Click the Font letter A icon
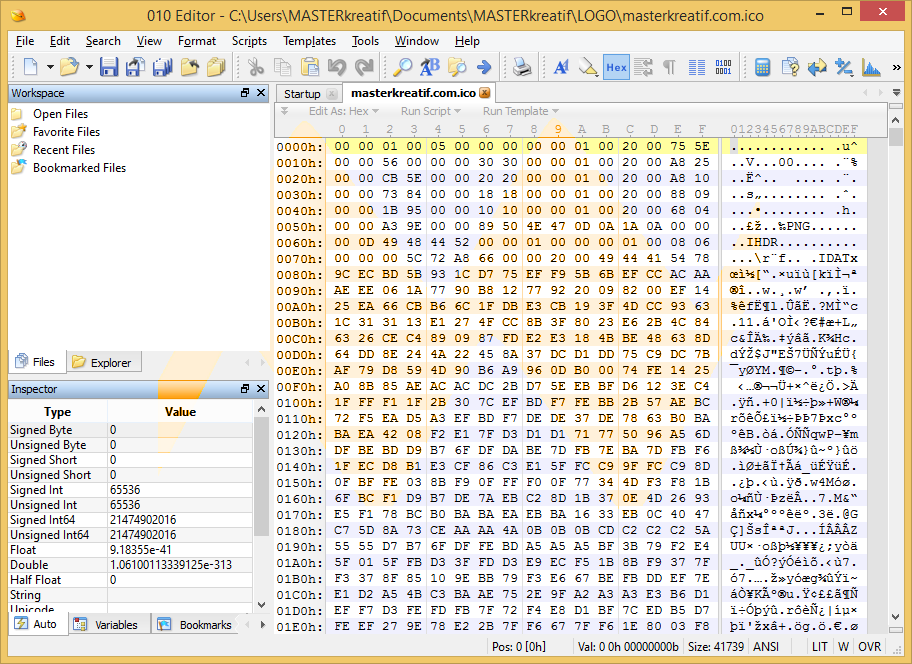The width and height of the screenshot is (912, 664). pos(561,67)
